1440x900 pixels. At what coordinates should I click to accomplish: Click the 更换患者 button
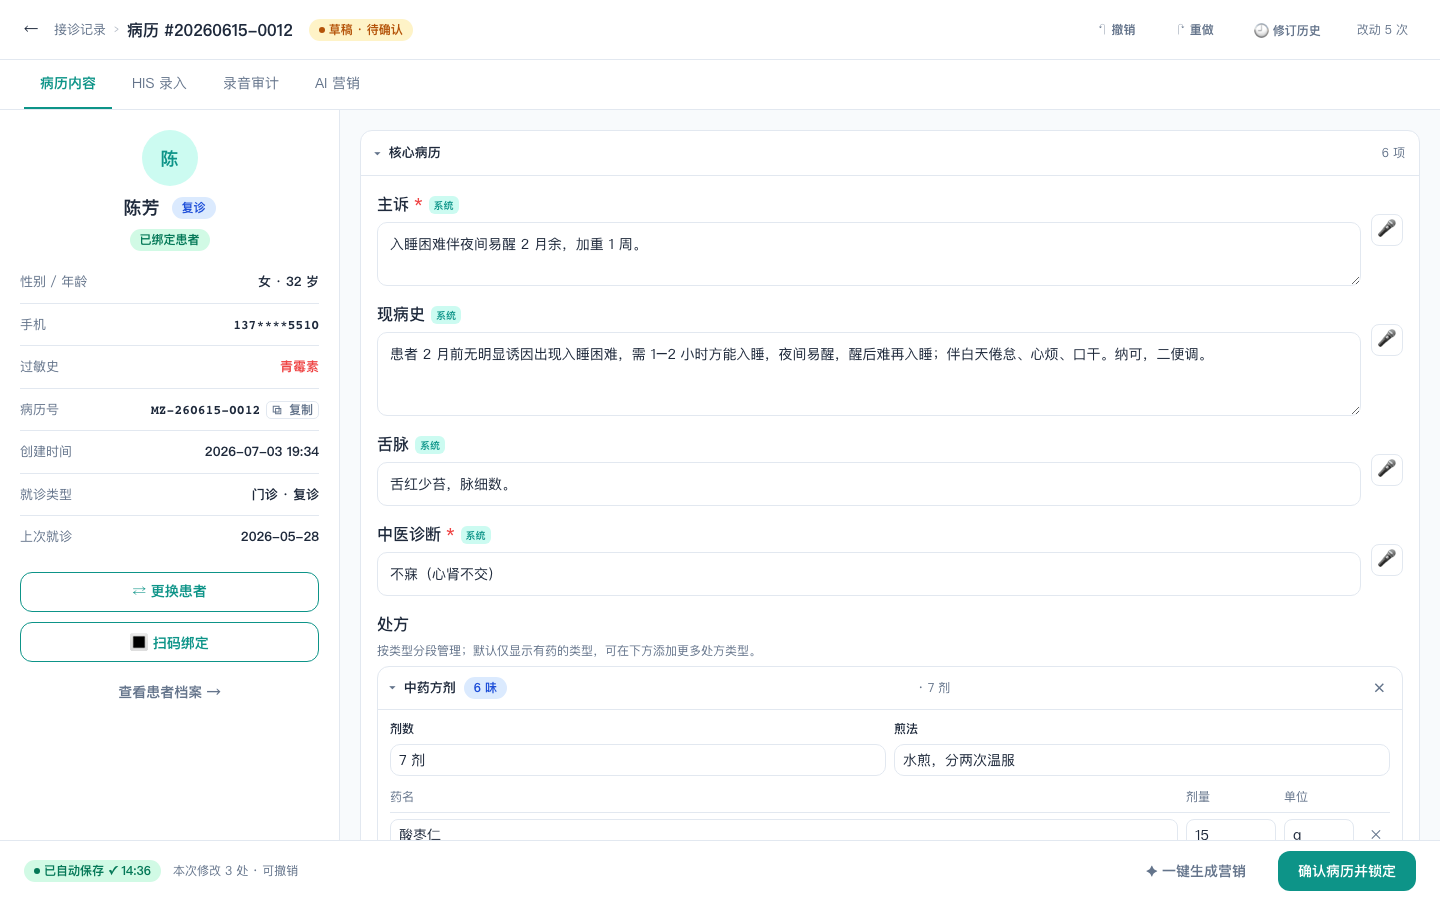[x=169, y=592]
